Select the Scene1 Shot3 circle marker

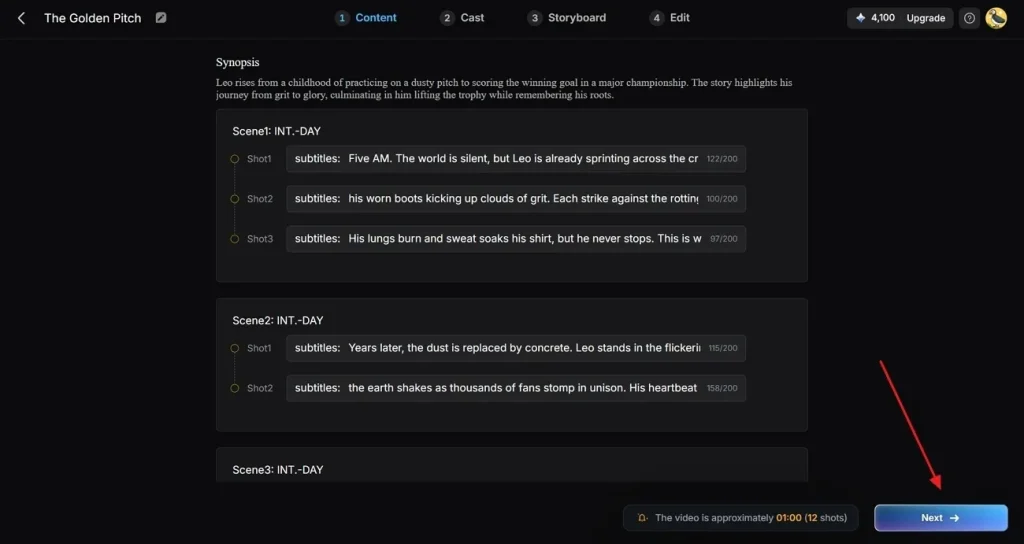coord(234,239)
